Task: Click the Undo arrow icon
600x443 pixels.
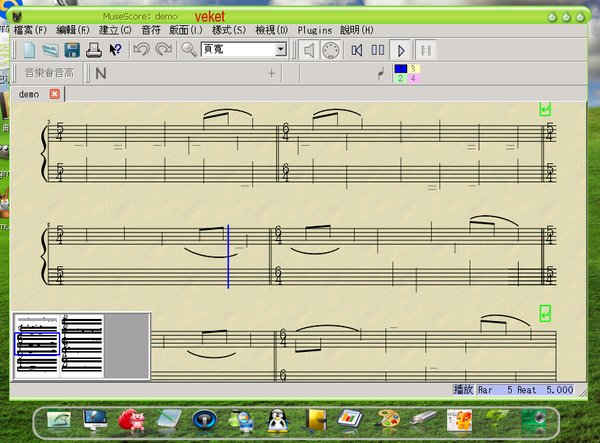Action: coord(141,49)
